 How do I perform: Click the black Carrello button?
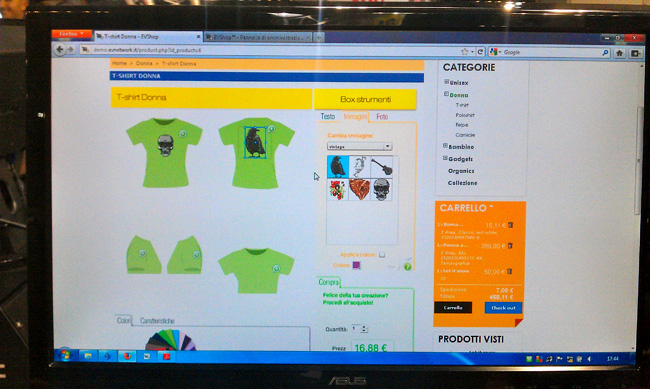453,308
